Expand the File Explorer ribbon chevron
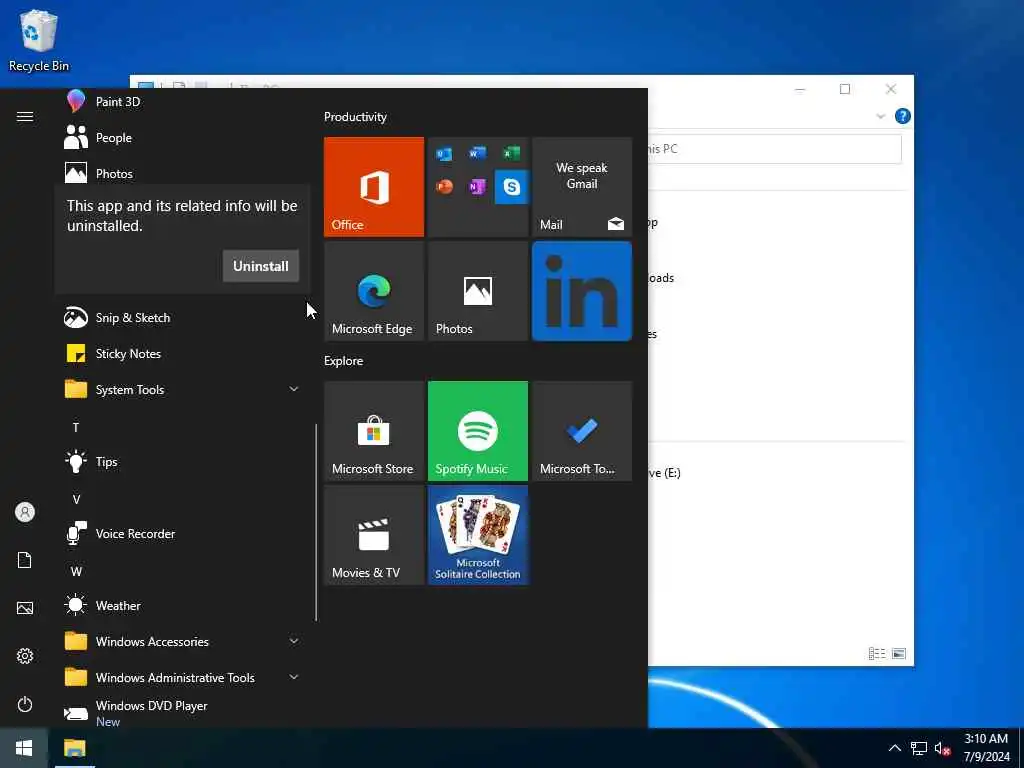1024x768 pixels. [x=880, y=116]
